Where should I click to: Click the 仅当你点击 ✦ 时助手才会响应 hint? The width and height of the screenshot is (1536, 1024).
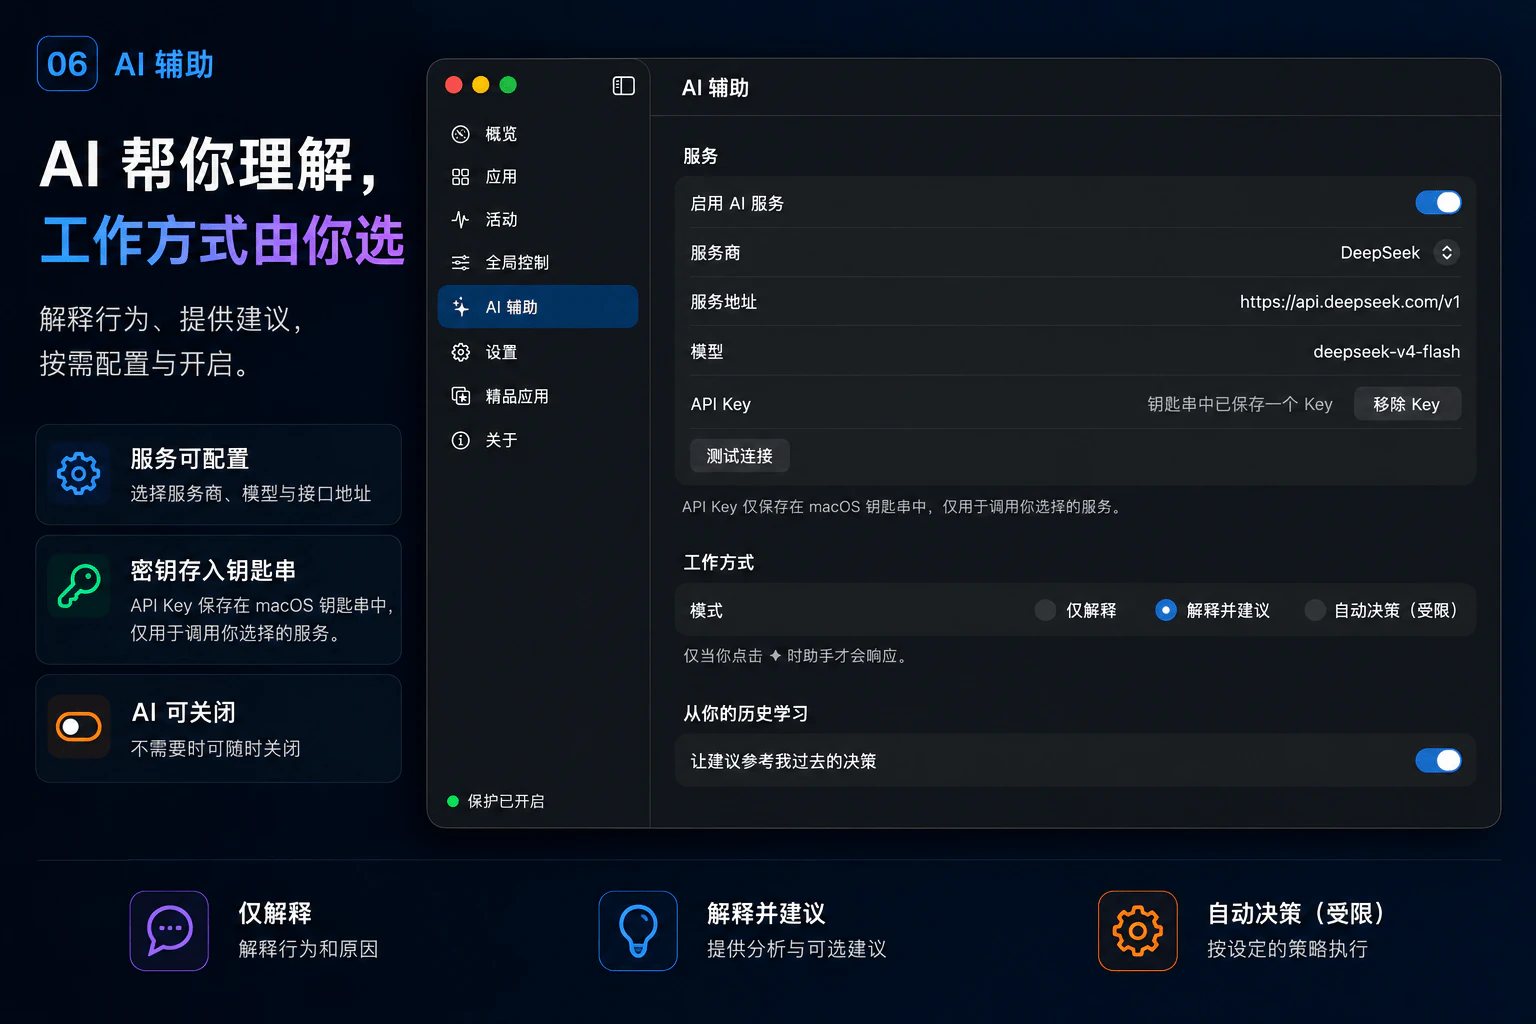click(x=796, y=656)
